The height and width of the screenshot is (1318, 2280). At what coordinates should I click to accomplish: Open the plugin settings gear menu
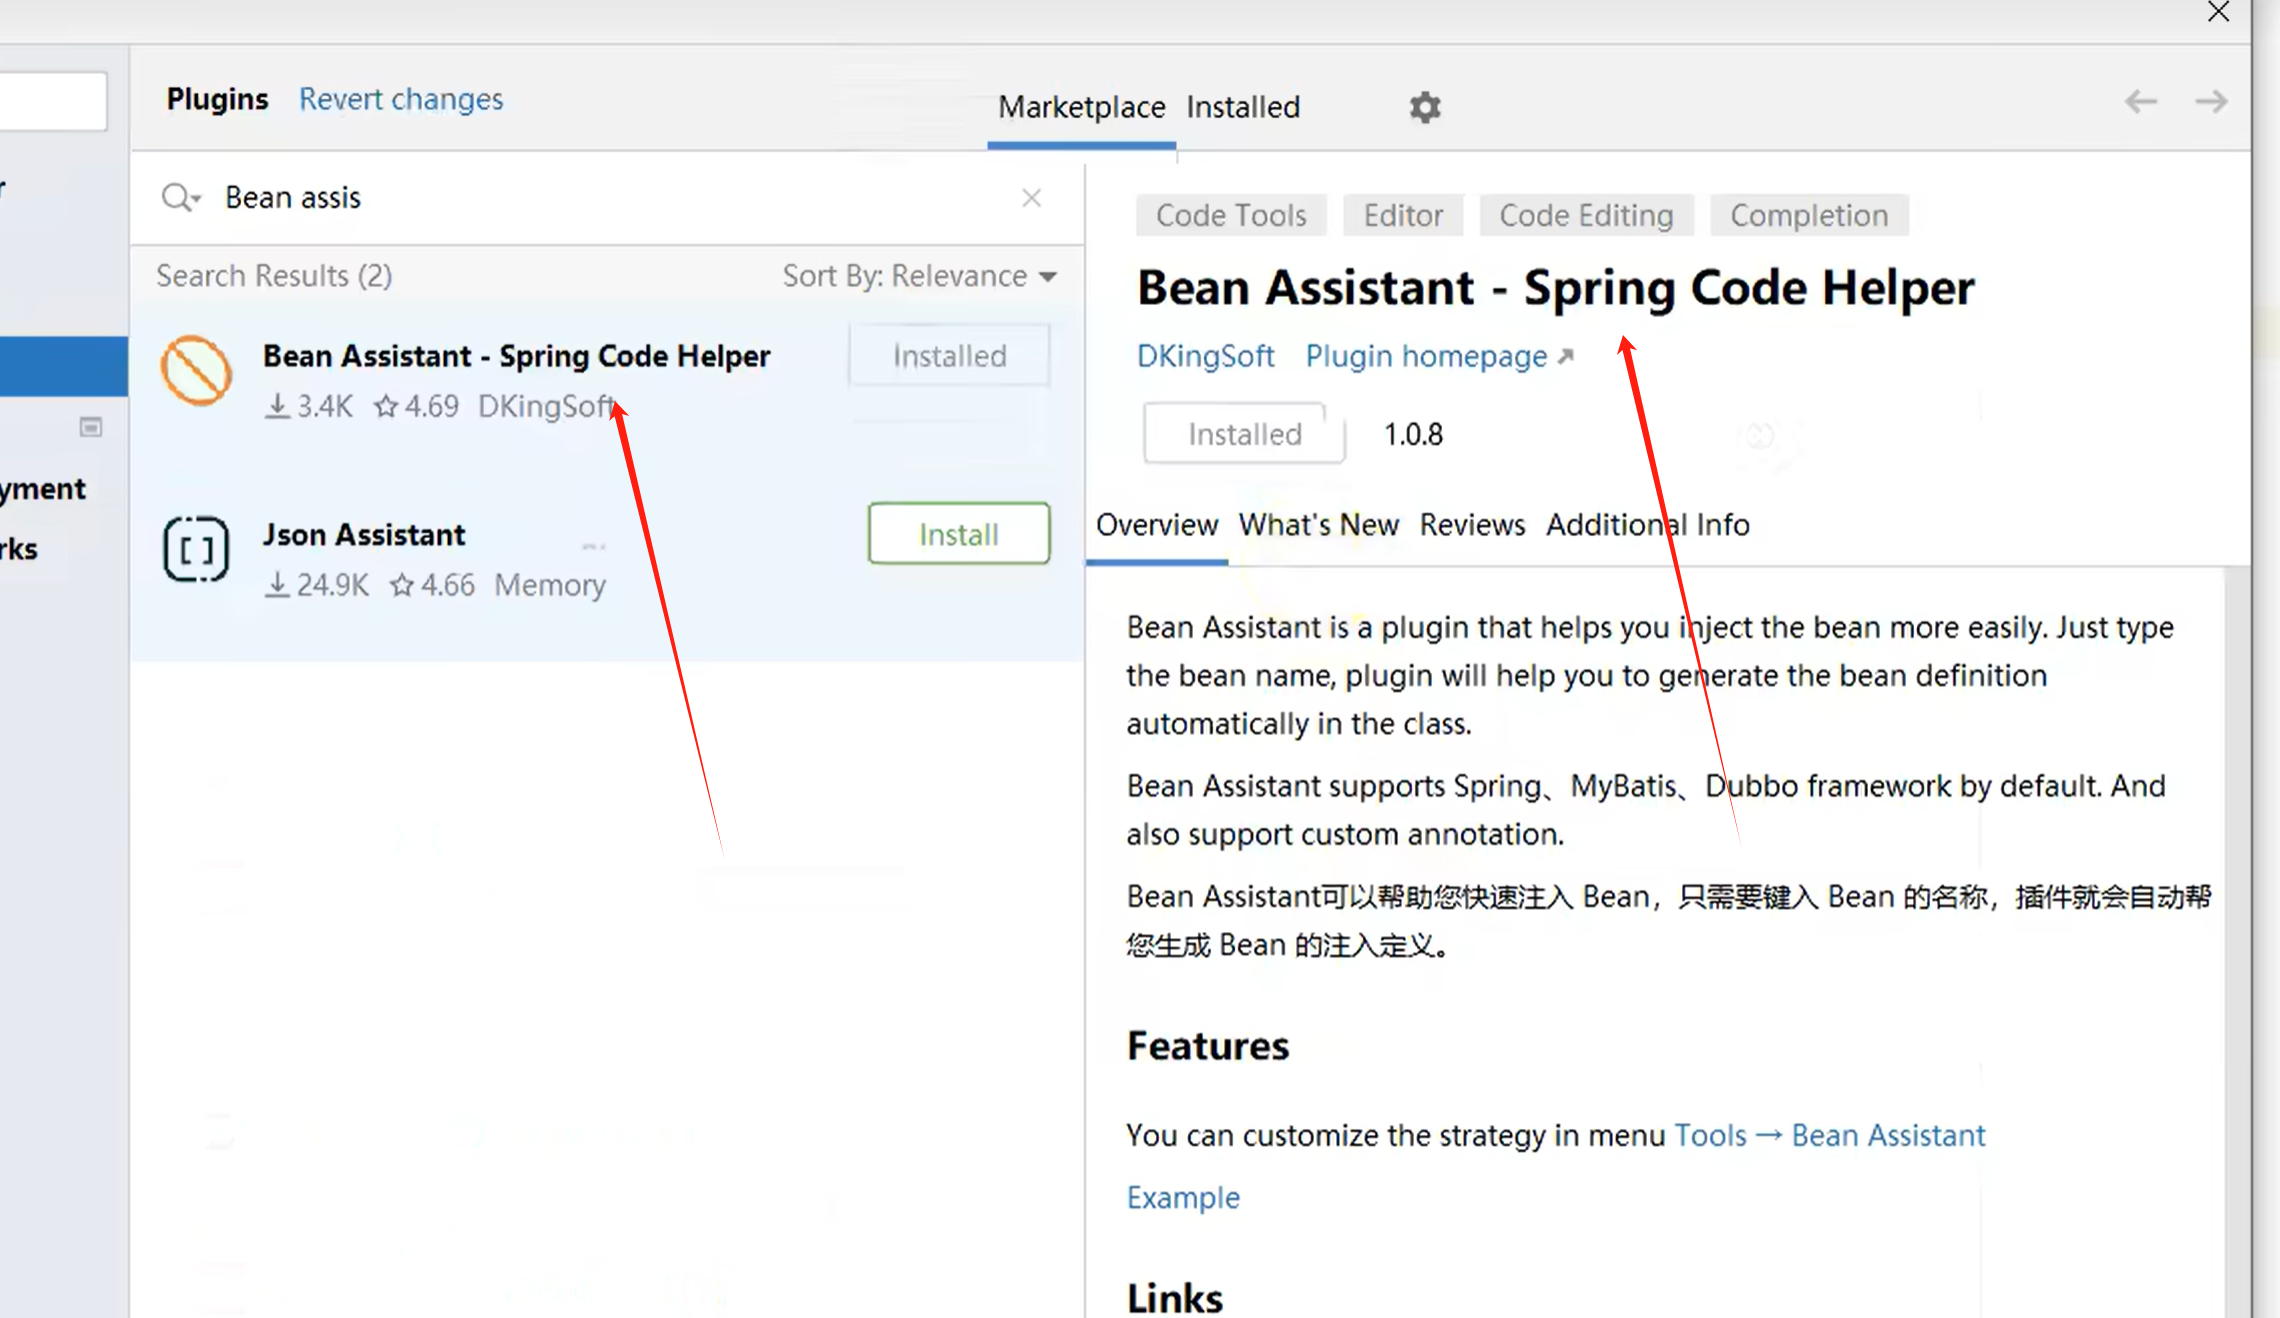pos(1424,106)
